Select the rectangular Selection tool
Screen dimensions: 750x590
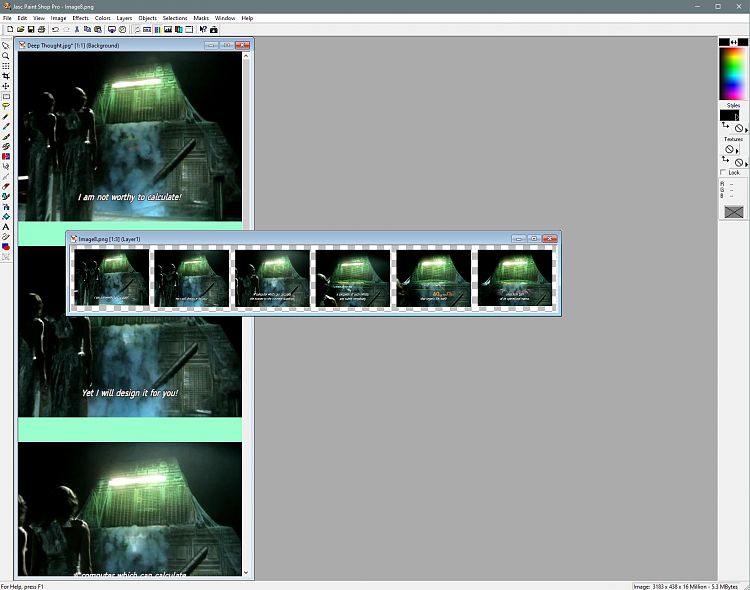click(x=6, y=96)
